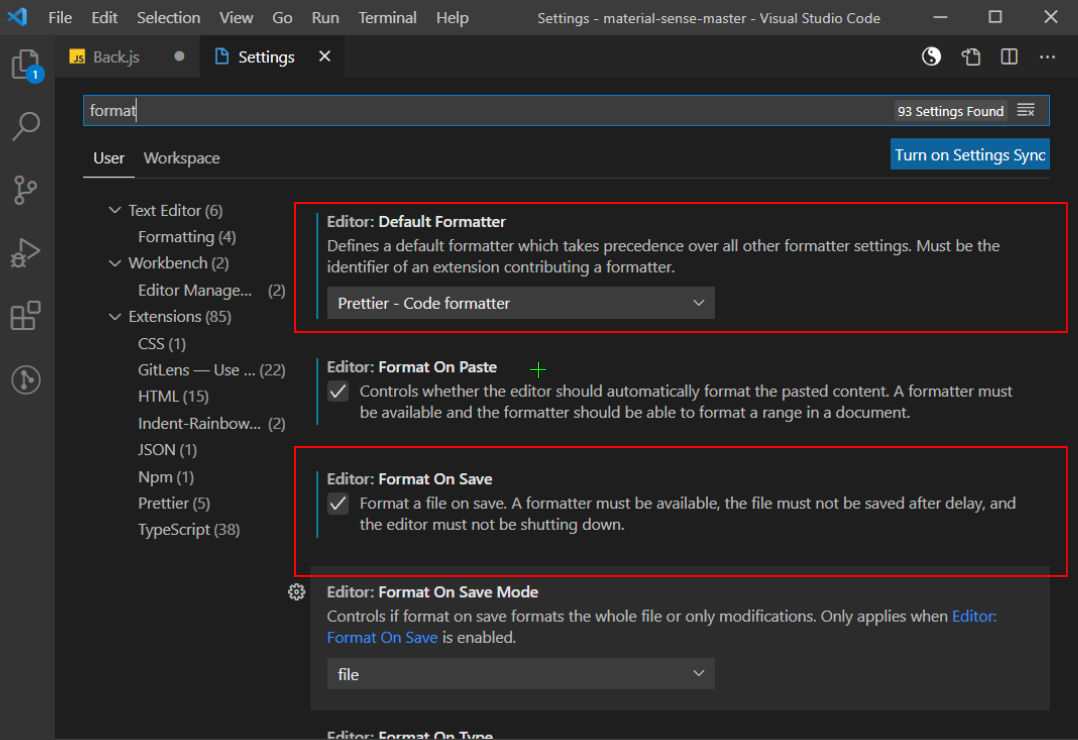
Task: Collapse the Text Editor tree section
Action: (115, 210)
